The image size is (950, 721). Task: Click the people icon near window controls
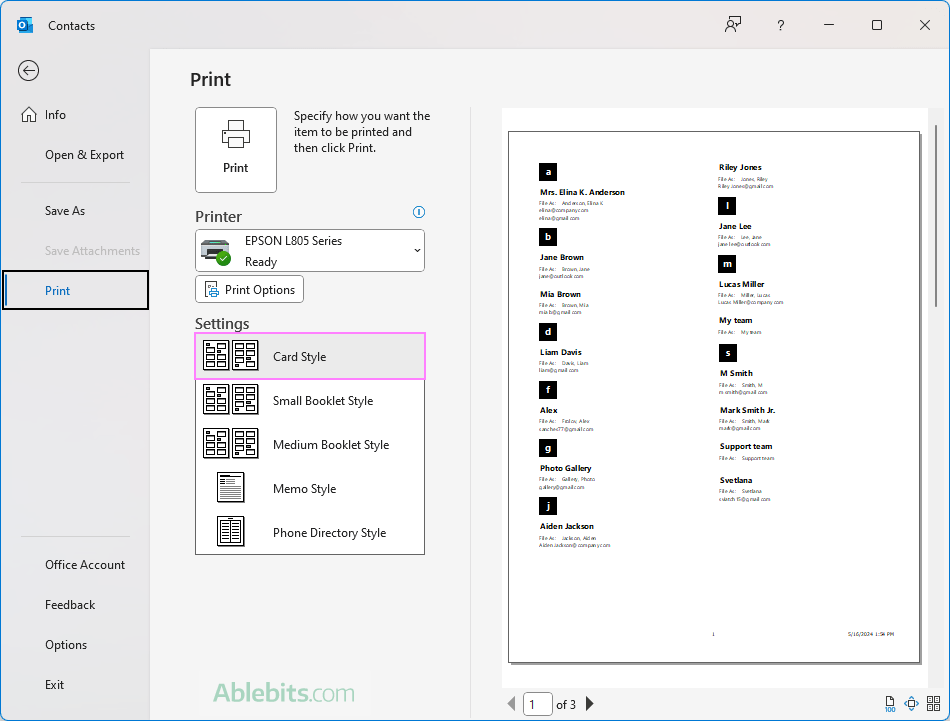point(732,25)
